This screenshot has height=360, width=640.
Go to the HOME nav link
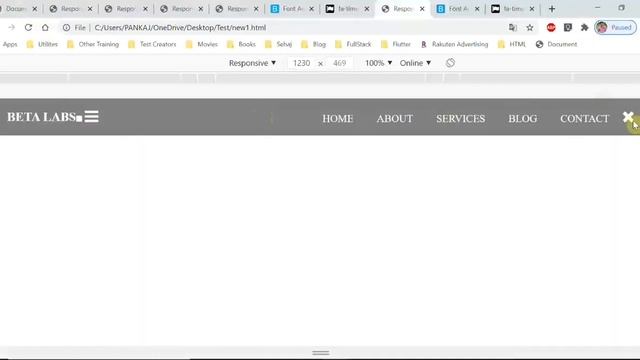click(x=338, y=118)
